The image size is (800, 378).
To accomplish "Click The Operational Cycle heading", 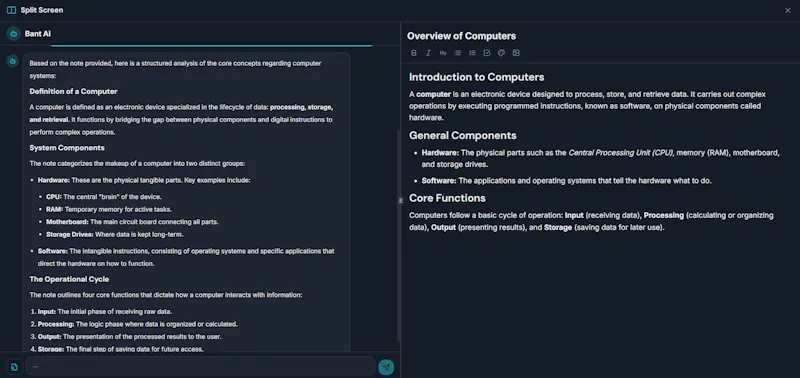I will click(69, 280).
